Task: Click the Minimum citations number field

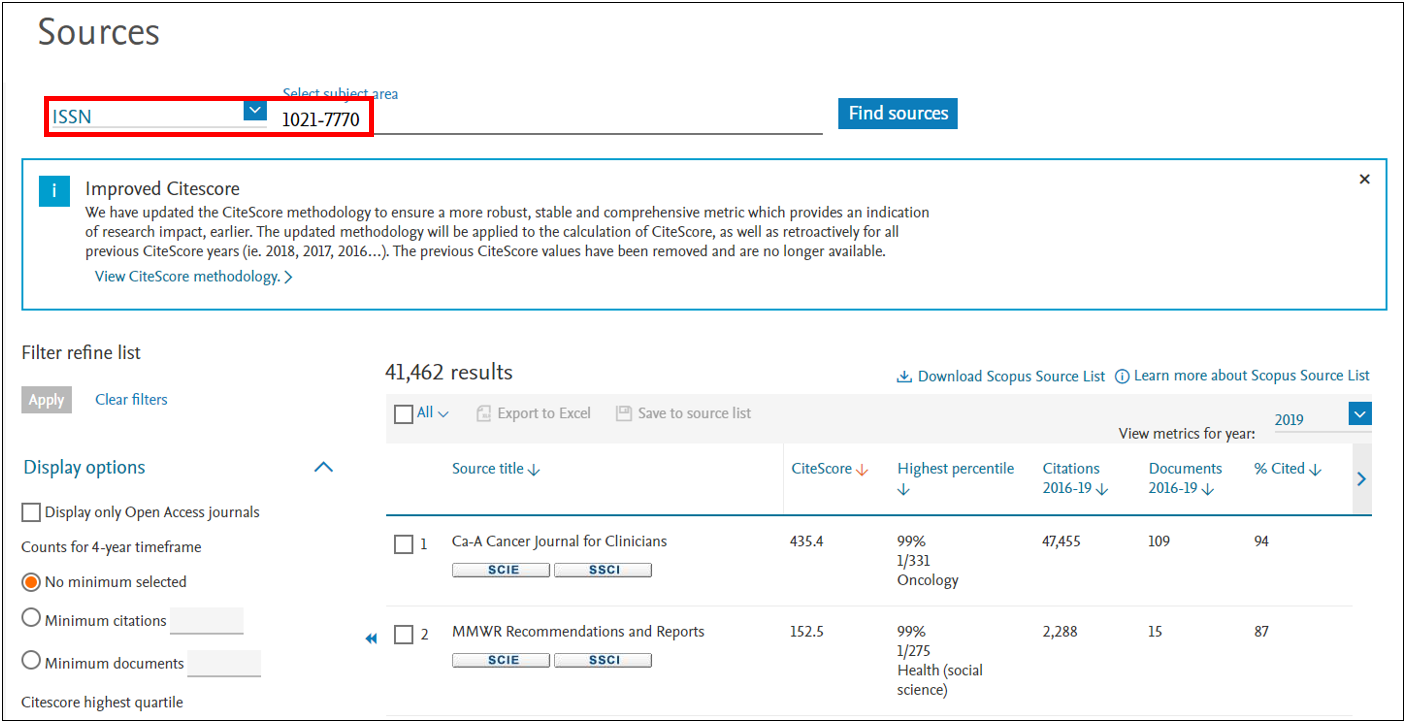Action: pos(207,620)
